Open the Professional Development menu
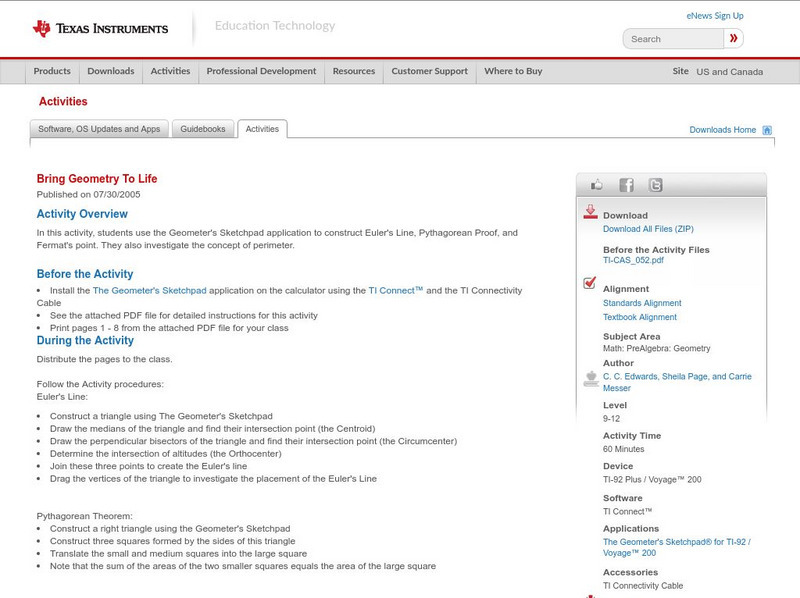This screenshot has width=800, height=598. (x=261, y=71)
